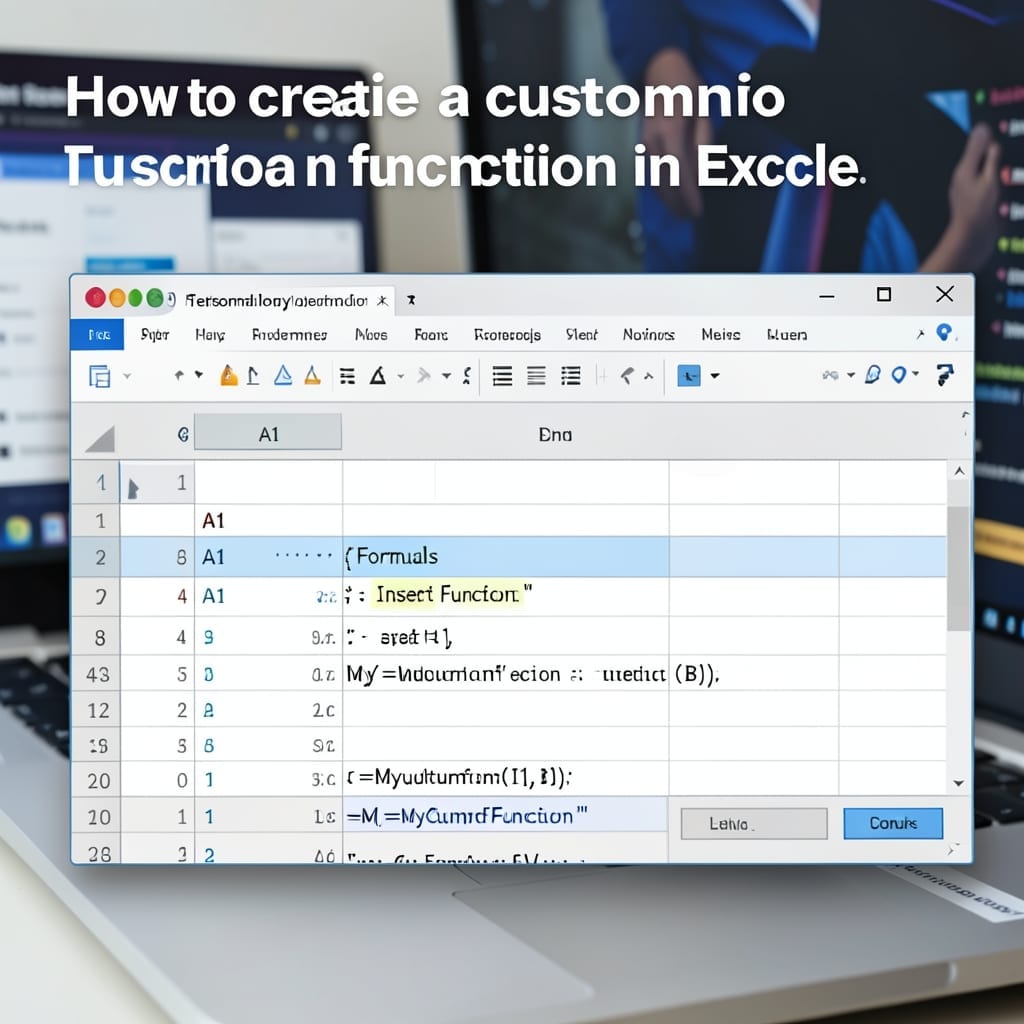Open the dropdown next to the toolbar location pin
The width and height of the screenshot is (1024, 1024).
[x=915, y=374]
